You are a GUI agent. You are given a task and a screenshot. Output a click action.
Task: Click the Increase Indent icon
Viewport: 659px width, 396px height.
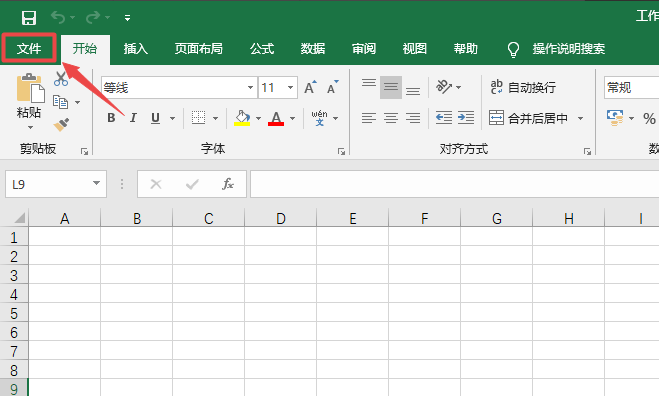(x=466, y=118)
